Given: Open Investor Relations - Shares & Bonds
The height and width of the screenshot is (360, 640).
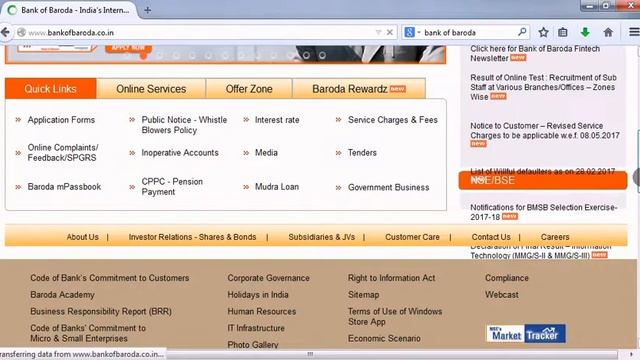Looking at the screenshot, I should (x=192, y=237).
